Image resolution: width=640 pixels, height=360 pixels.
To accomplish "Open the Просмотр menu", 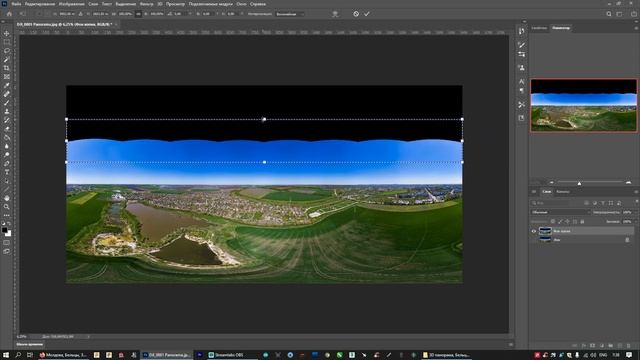I will 175,4.
